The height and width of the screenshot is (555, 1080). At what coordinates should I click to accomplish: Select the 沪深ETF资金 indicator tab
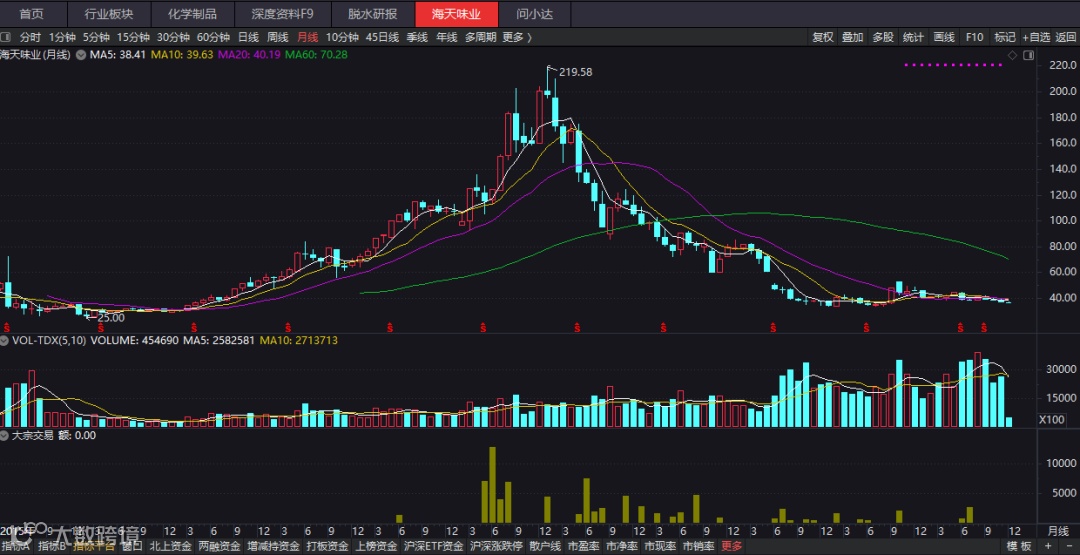pos(433,547)
